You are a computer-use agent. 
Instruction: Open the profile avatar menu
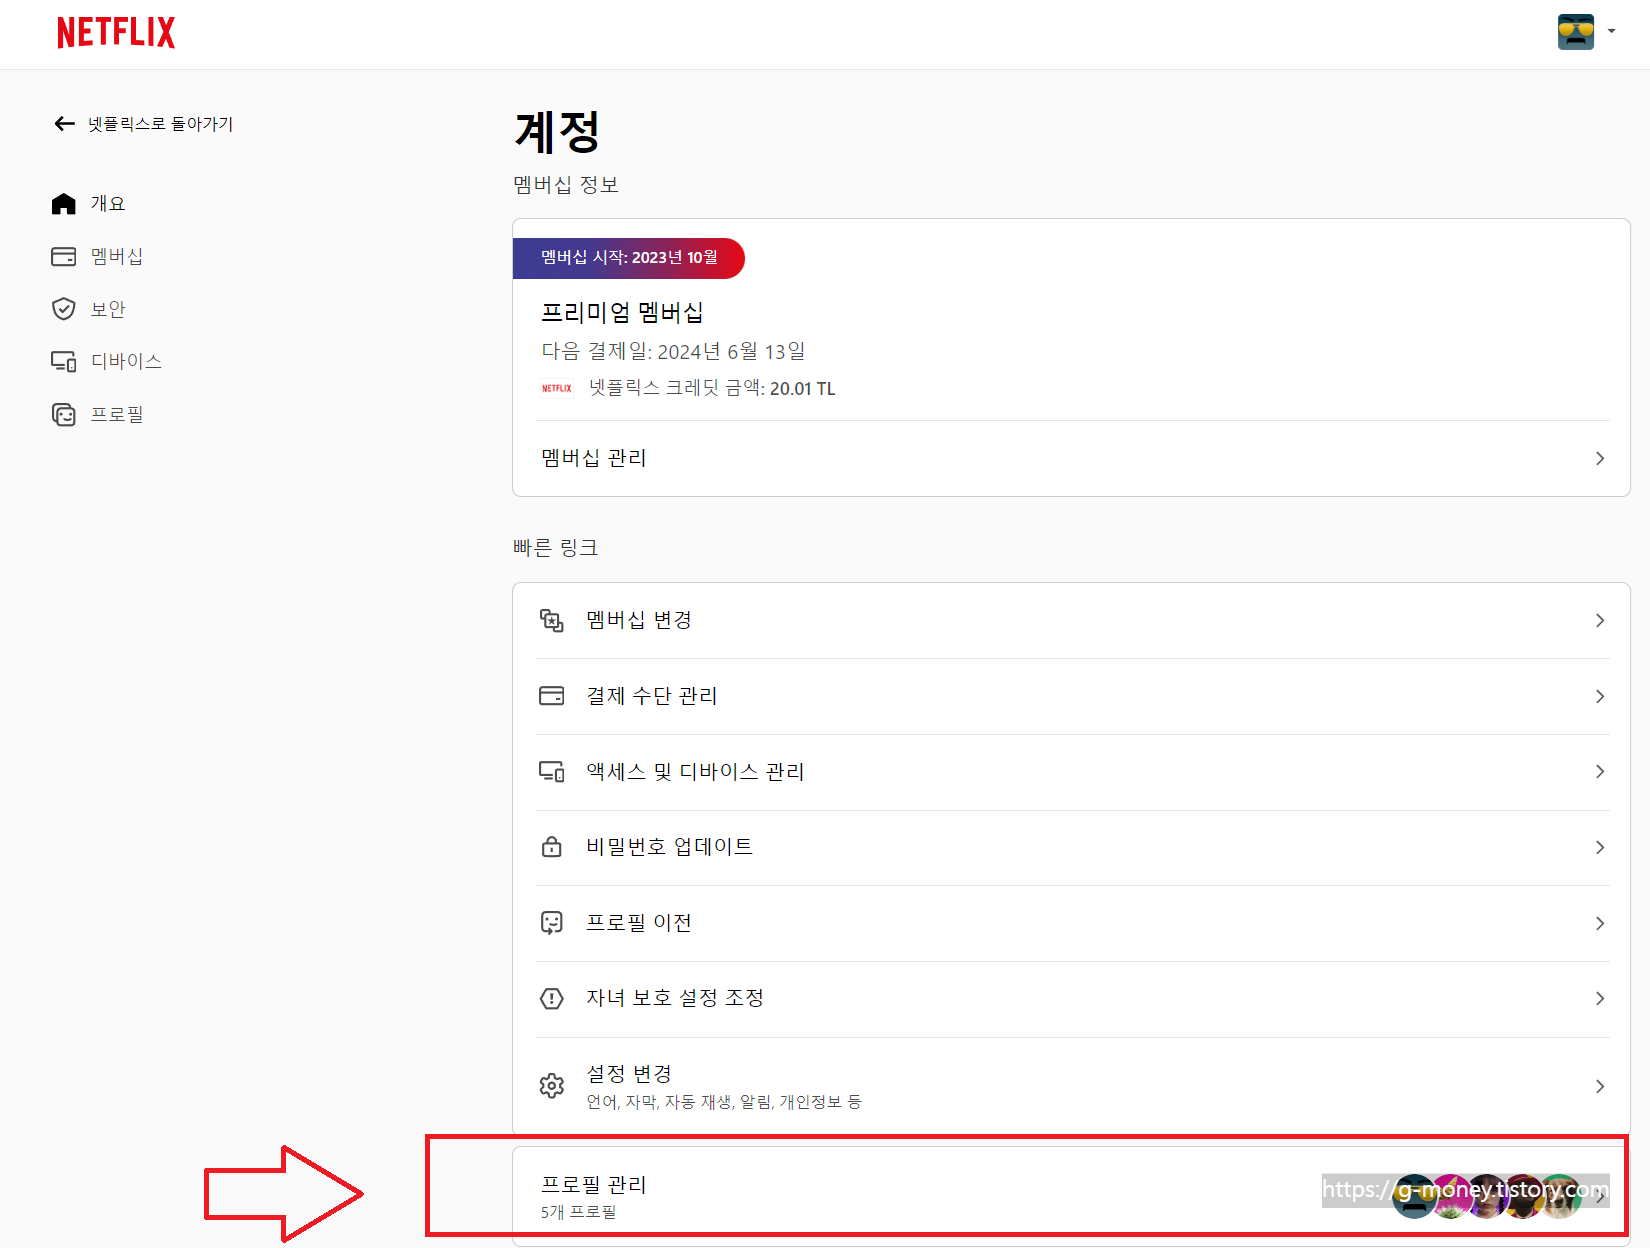(x=1586, y=32)
